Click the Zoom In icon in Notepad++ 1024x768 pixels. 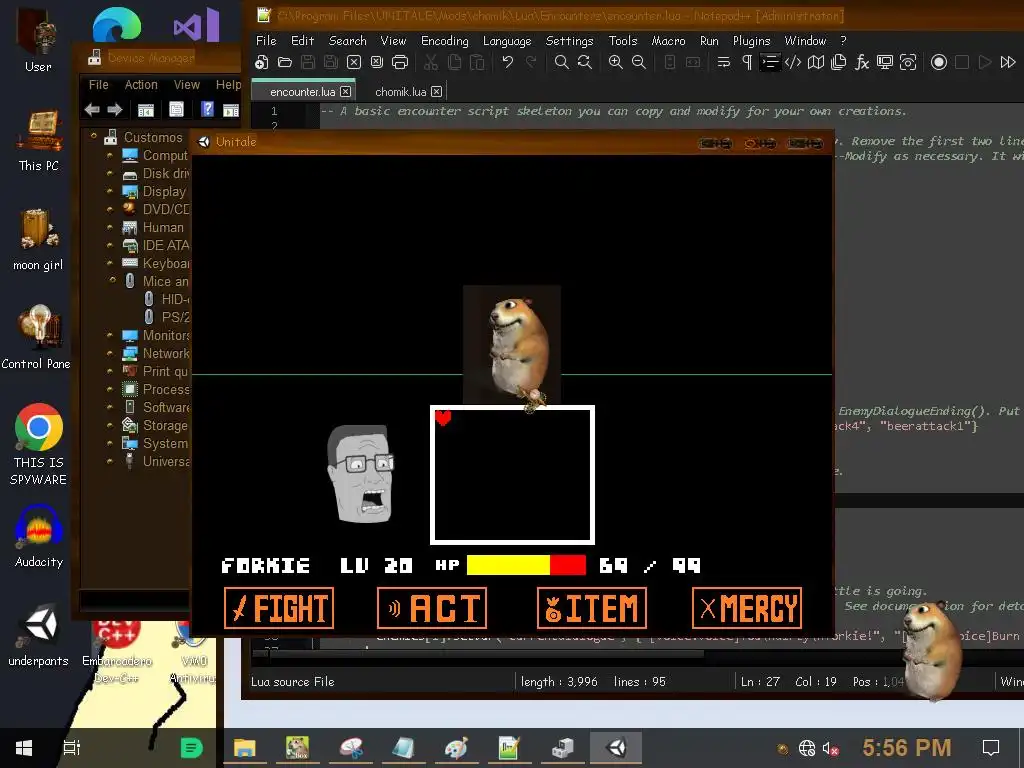615,62
